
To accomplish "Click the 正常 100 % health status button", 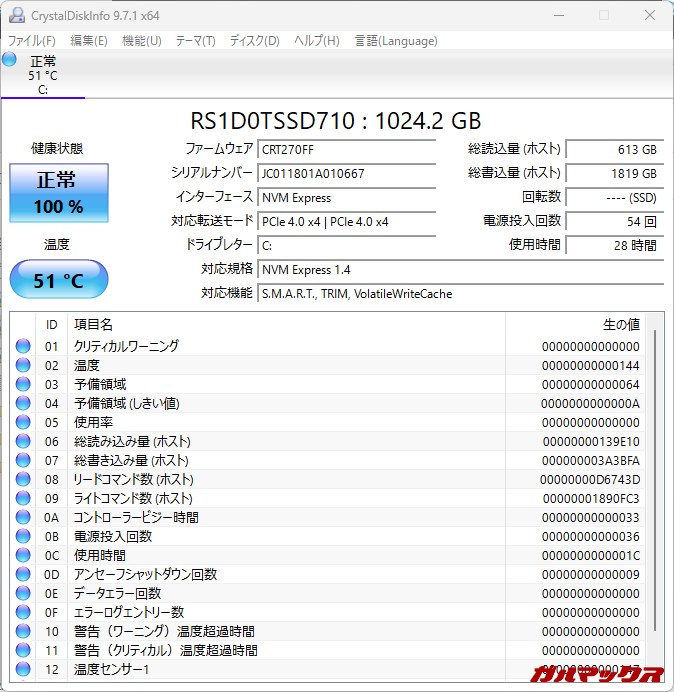I will [x=59, y=194].
